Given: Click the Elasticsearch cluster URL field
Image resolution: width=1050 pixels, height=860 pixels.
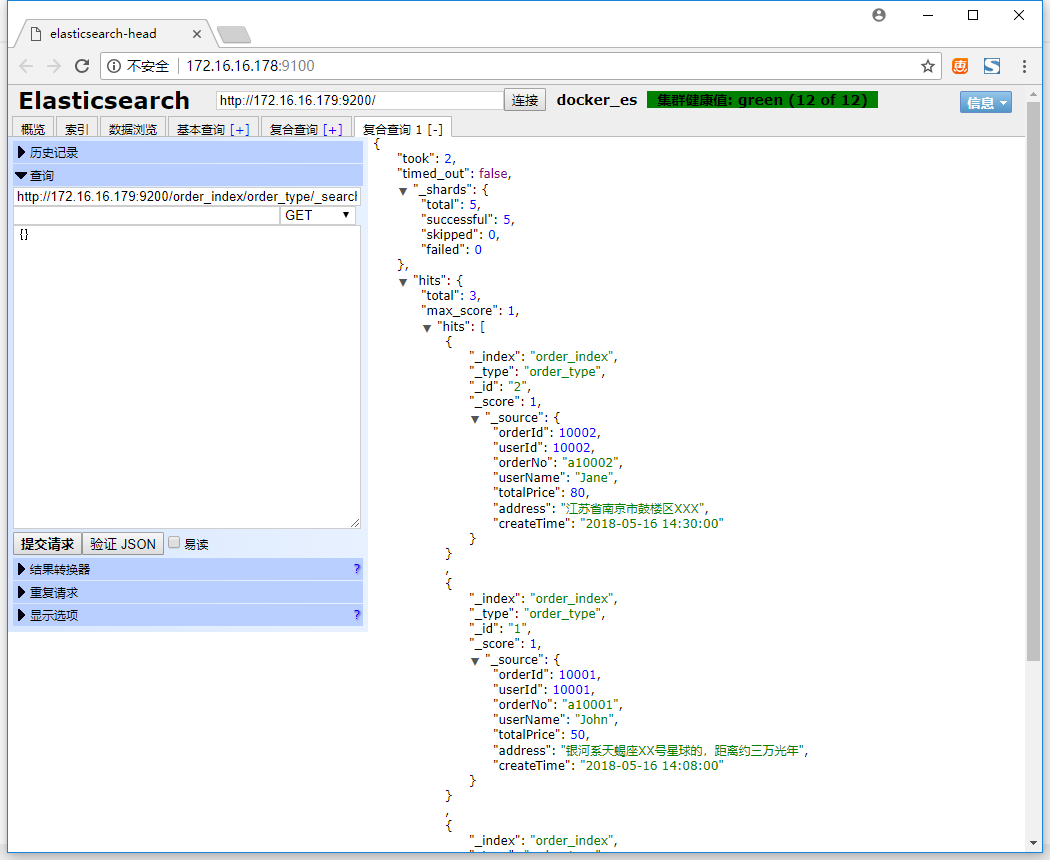Looking at the screenshot, I should coord(360,100).
